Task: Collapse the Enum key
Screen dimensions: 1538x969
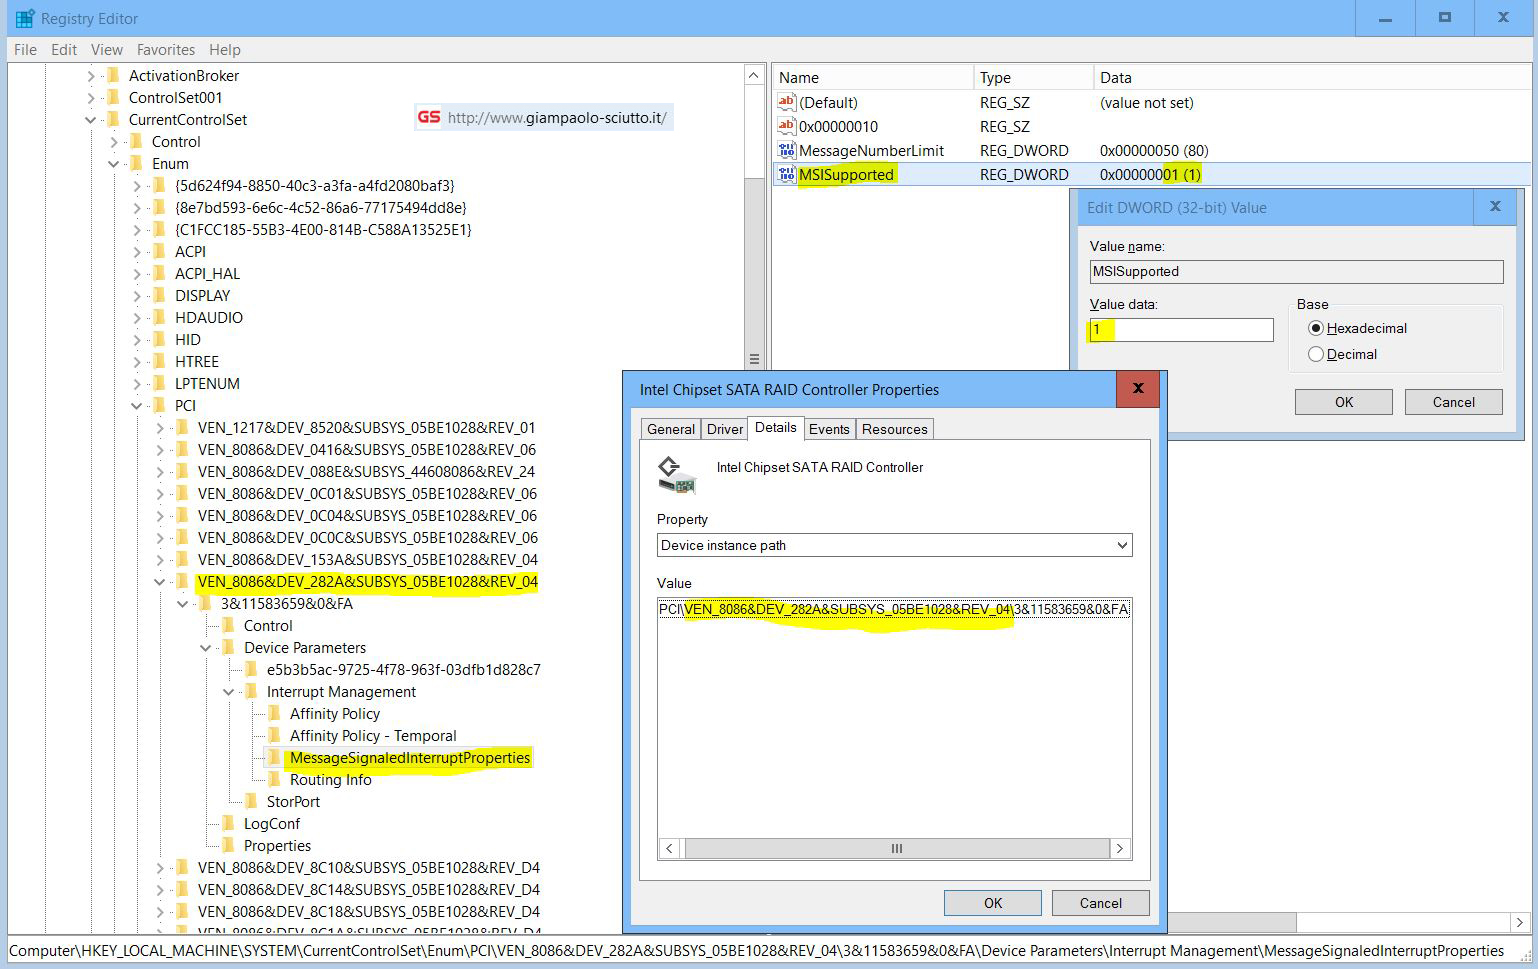Action: click(113, 164)
